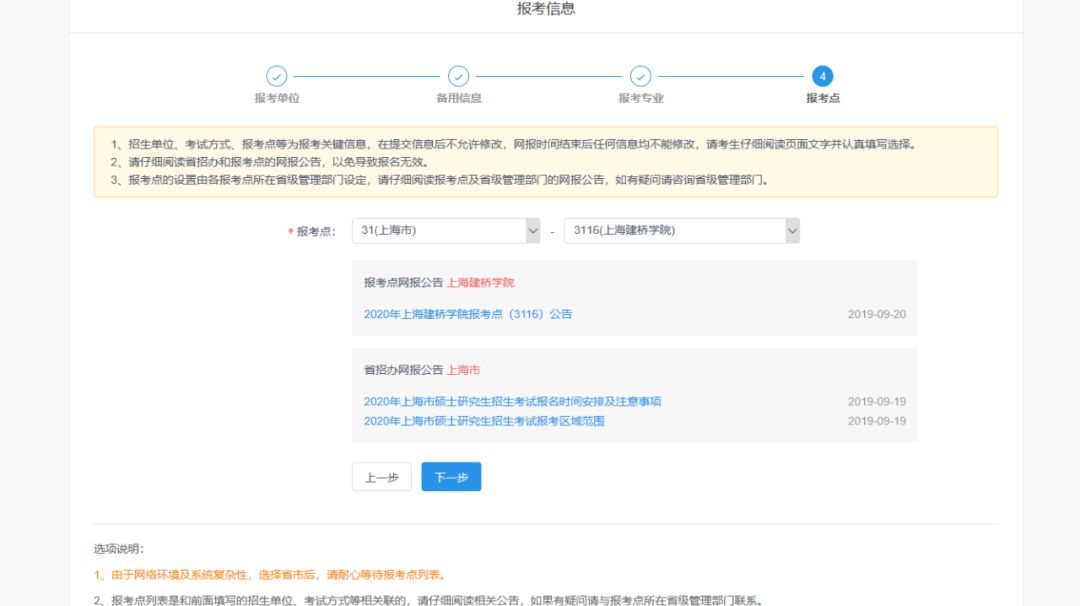Jump to the 报考专业 step label
Screen dimensions: 1080x606
click(640, 98)
